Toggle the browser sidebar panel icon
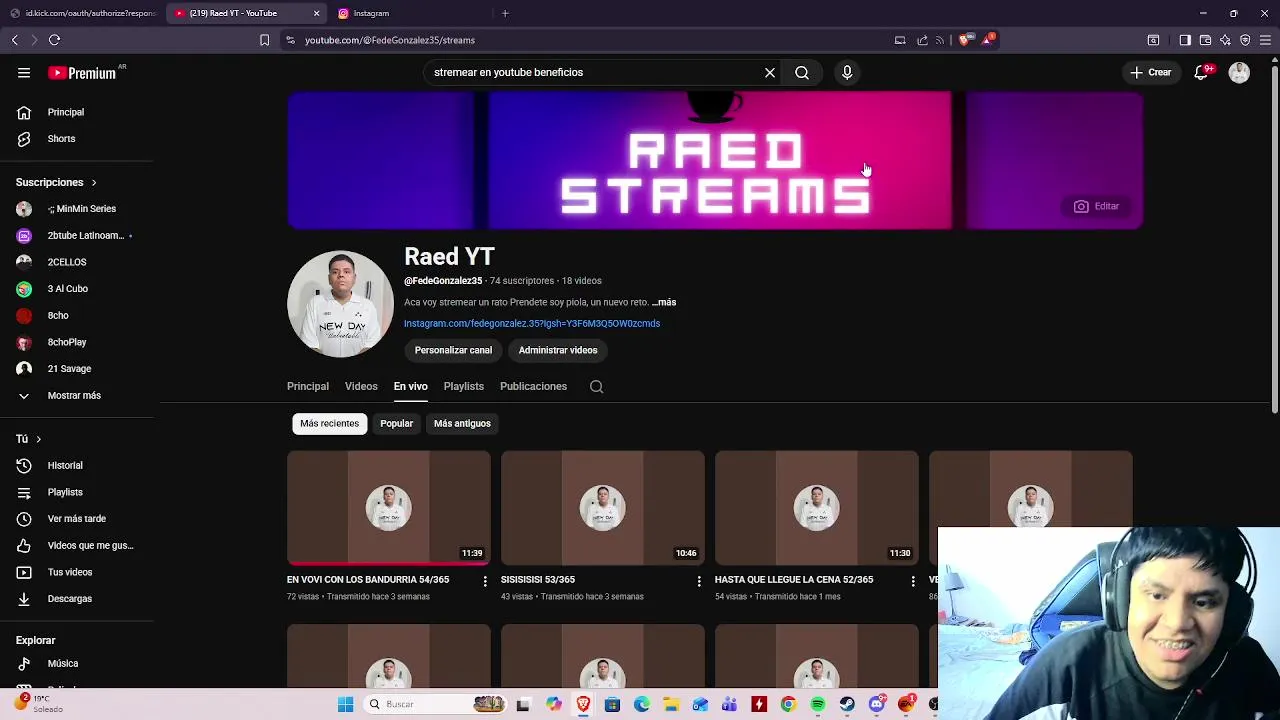The width and height of the screenshot is (1280, 720). click(1185, 40)
